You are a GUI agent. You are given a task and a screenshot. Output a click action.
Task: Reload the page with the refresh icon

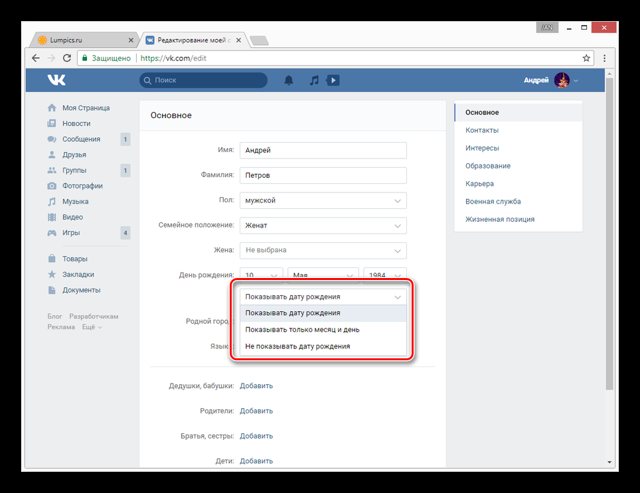pos(67,58)
